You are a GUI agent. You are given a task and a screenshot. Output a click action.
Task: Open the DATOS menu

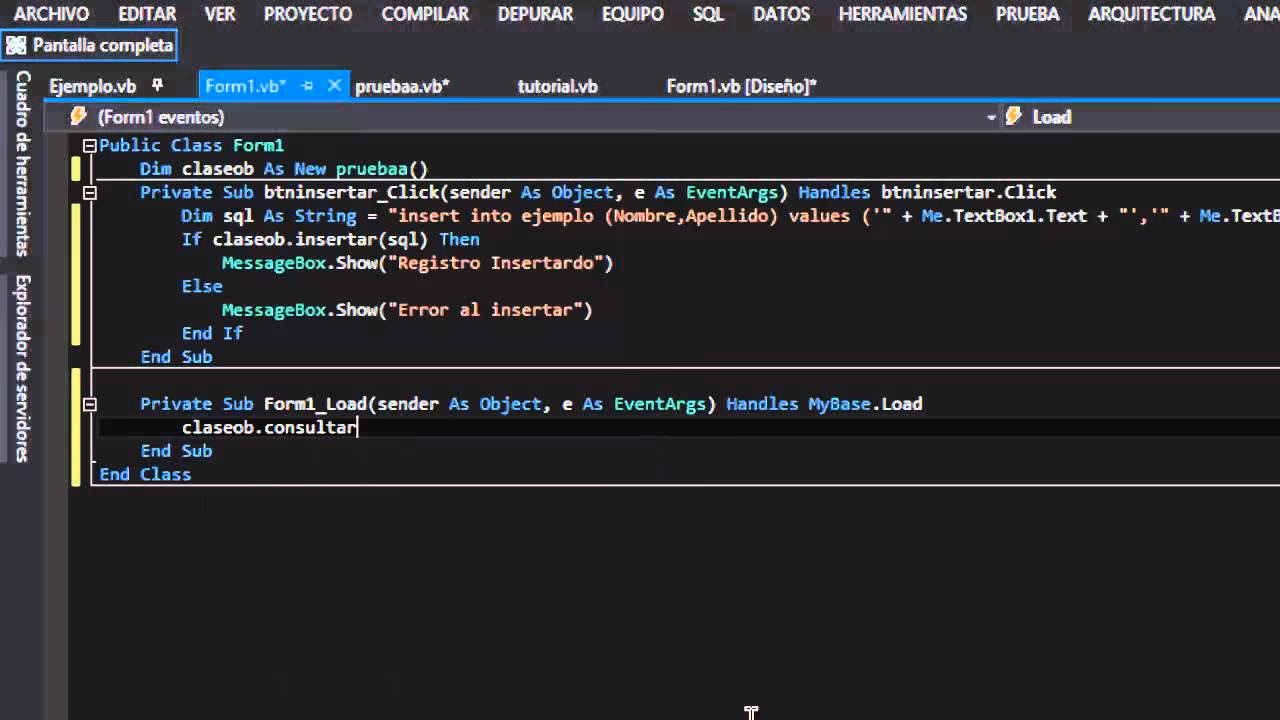(x=781, y=14)
